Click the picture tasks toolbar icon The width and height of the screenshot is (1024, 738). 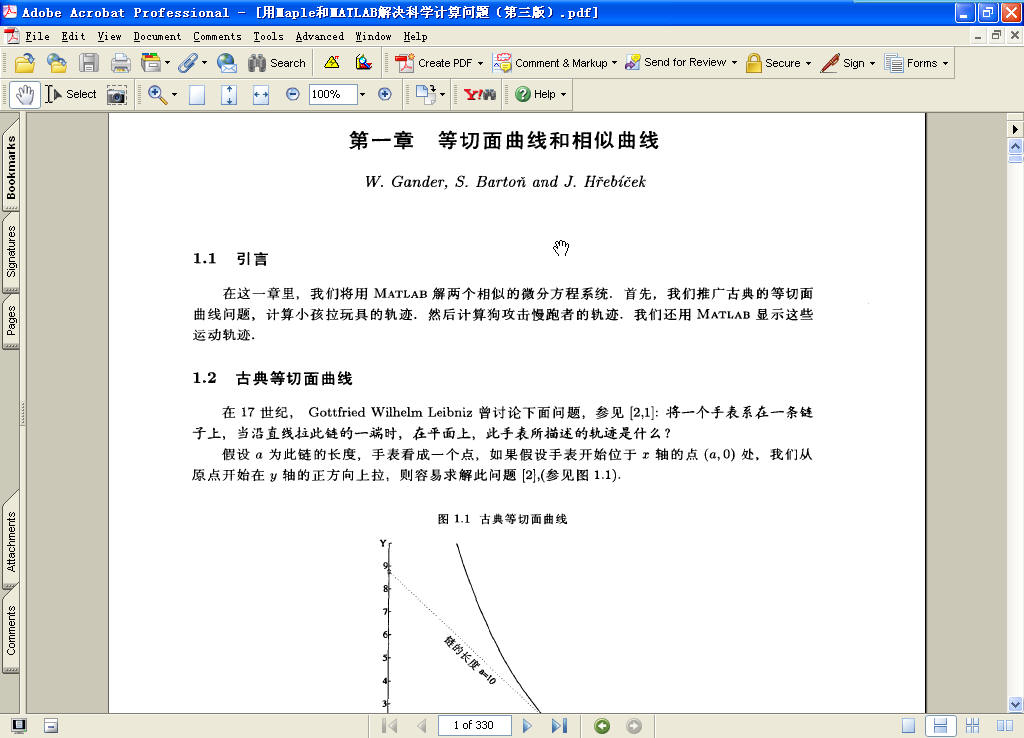[364, 63]
